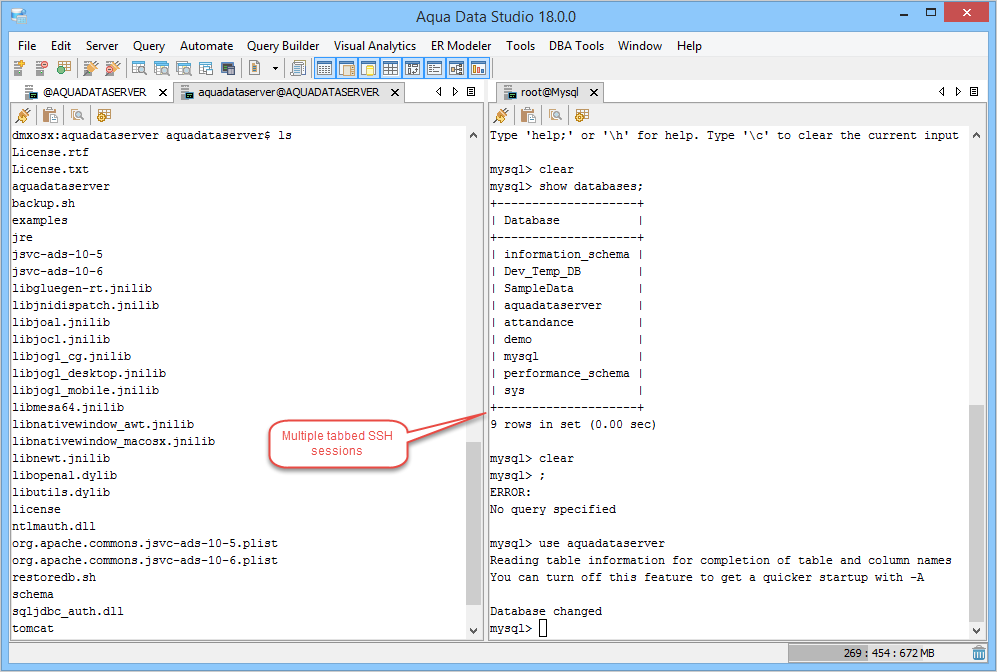
Task: Close the aquadataserver@AQUADATASERVER tab
Action: (395, 93)
